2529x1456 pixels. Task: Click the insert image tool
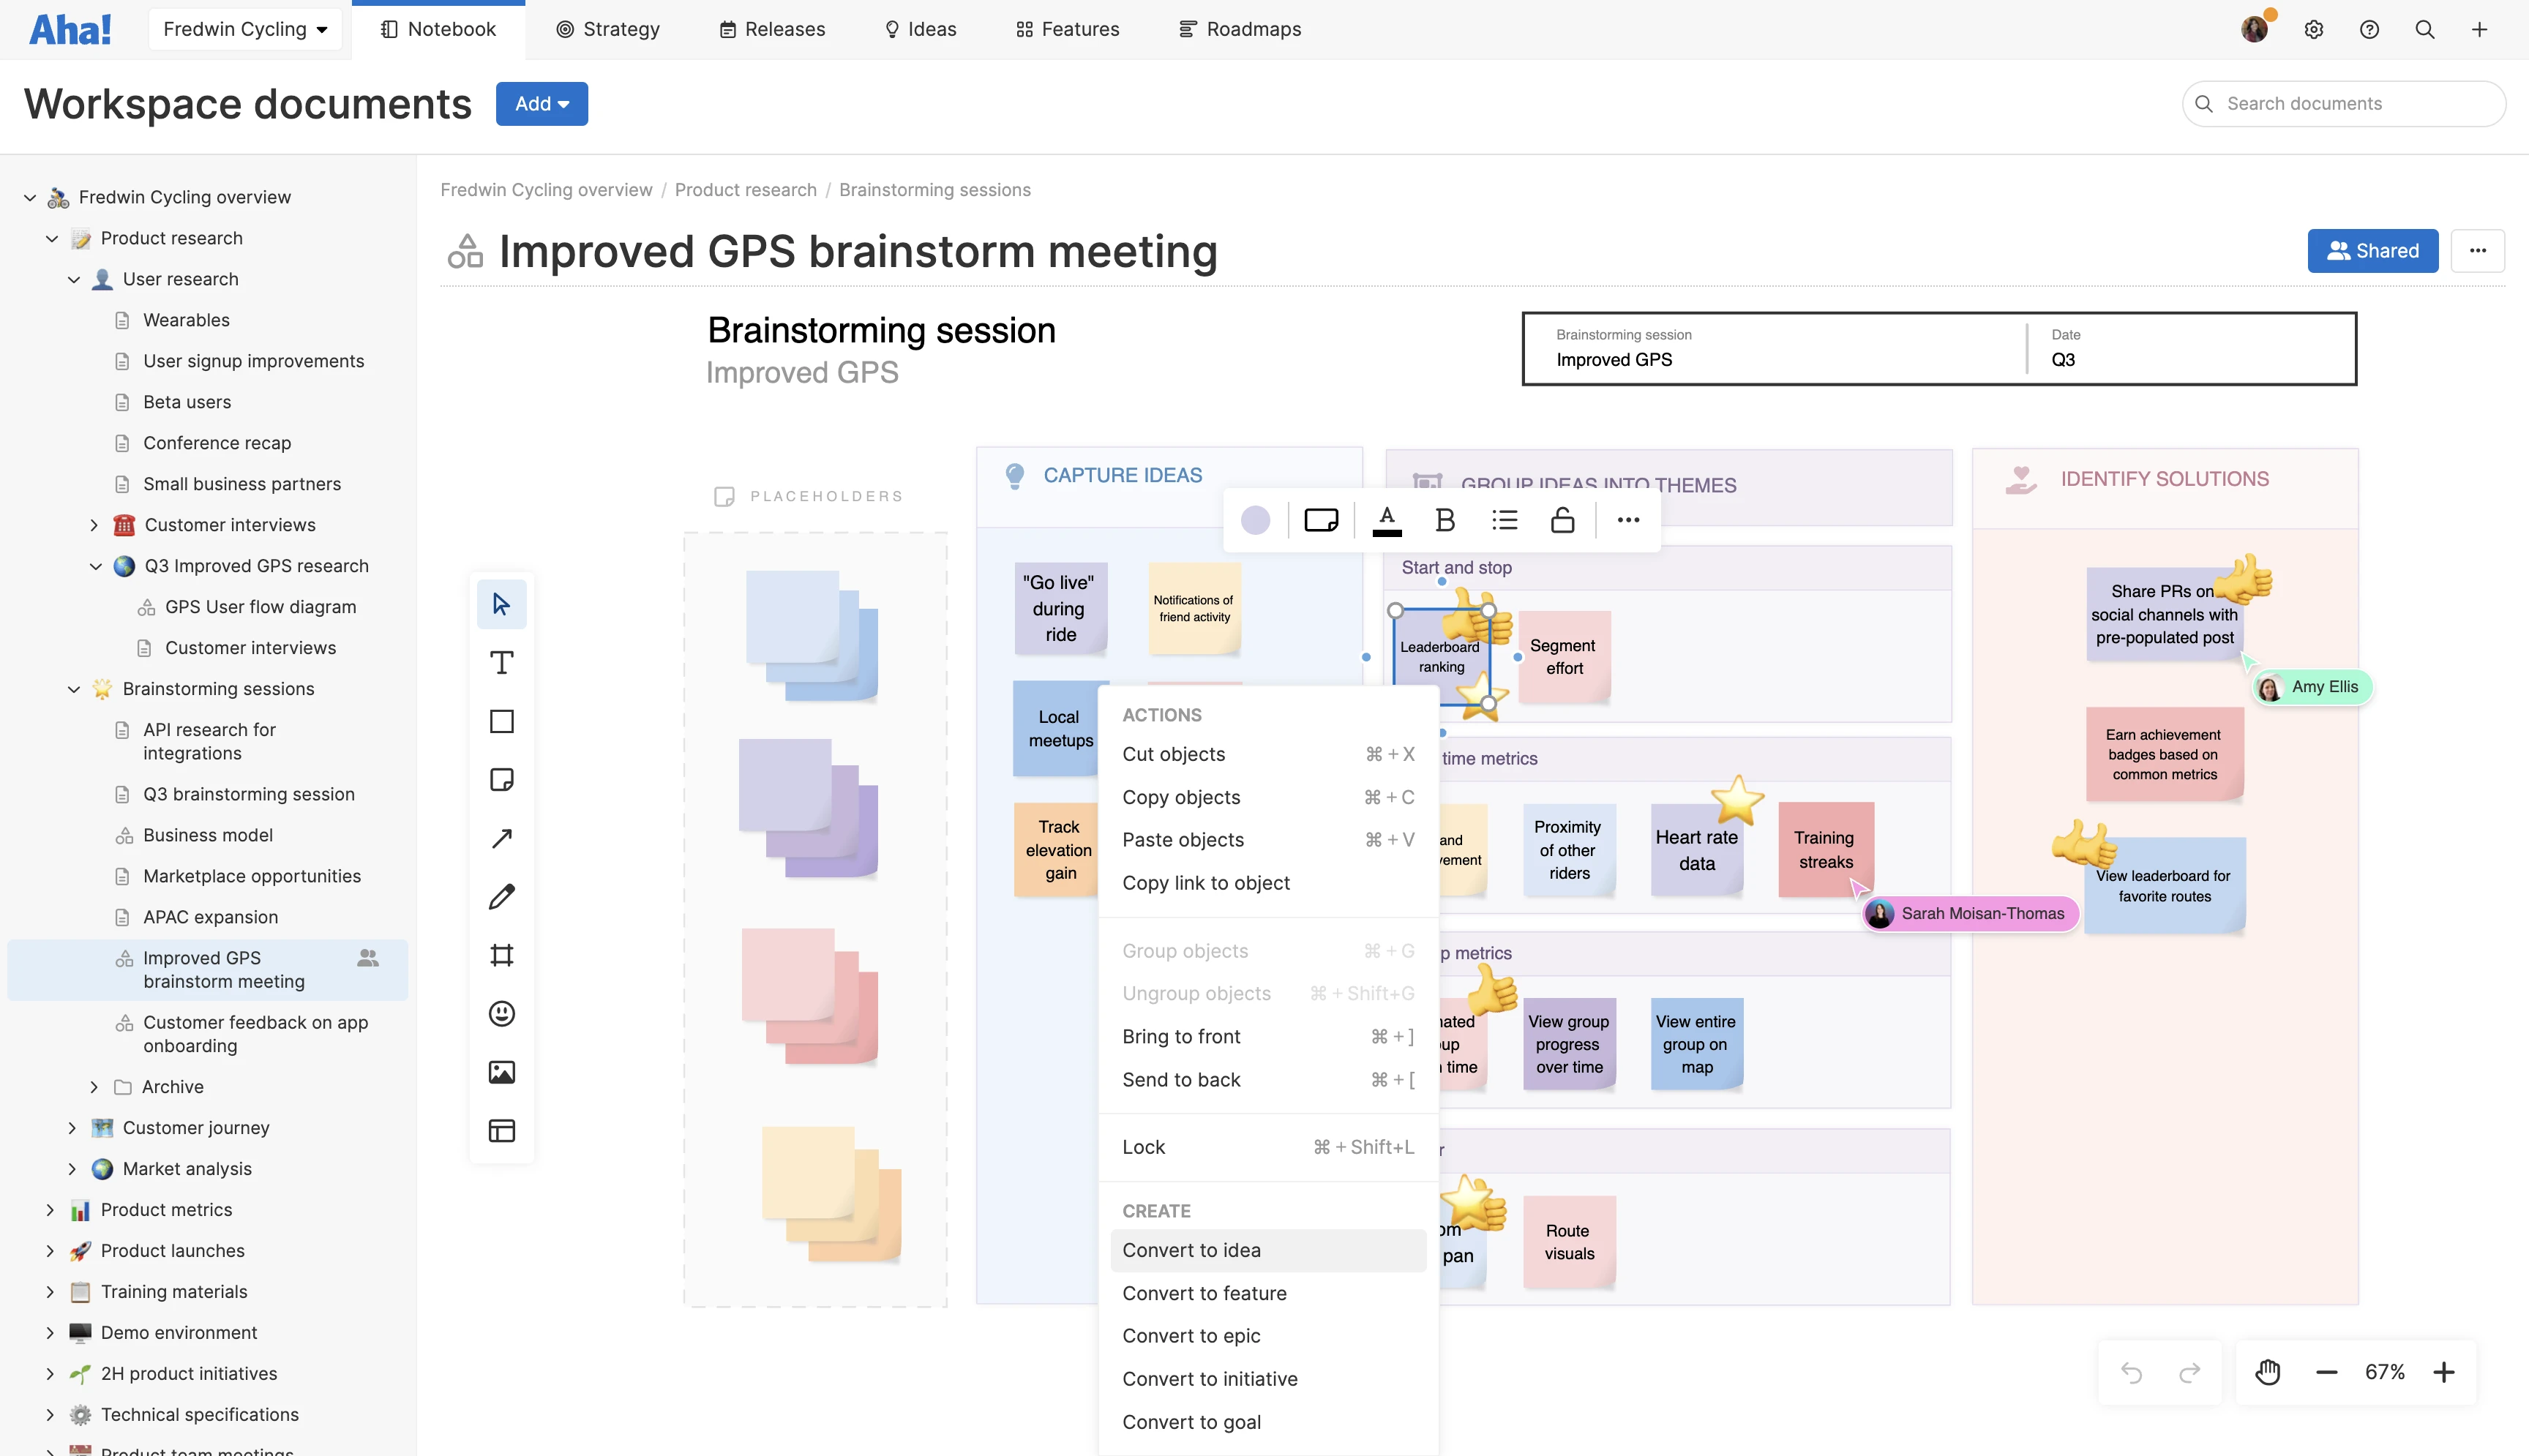[501, 1072]
